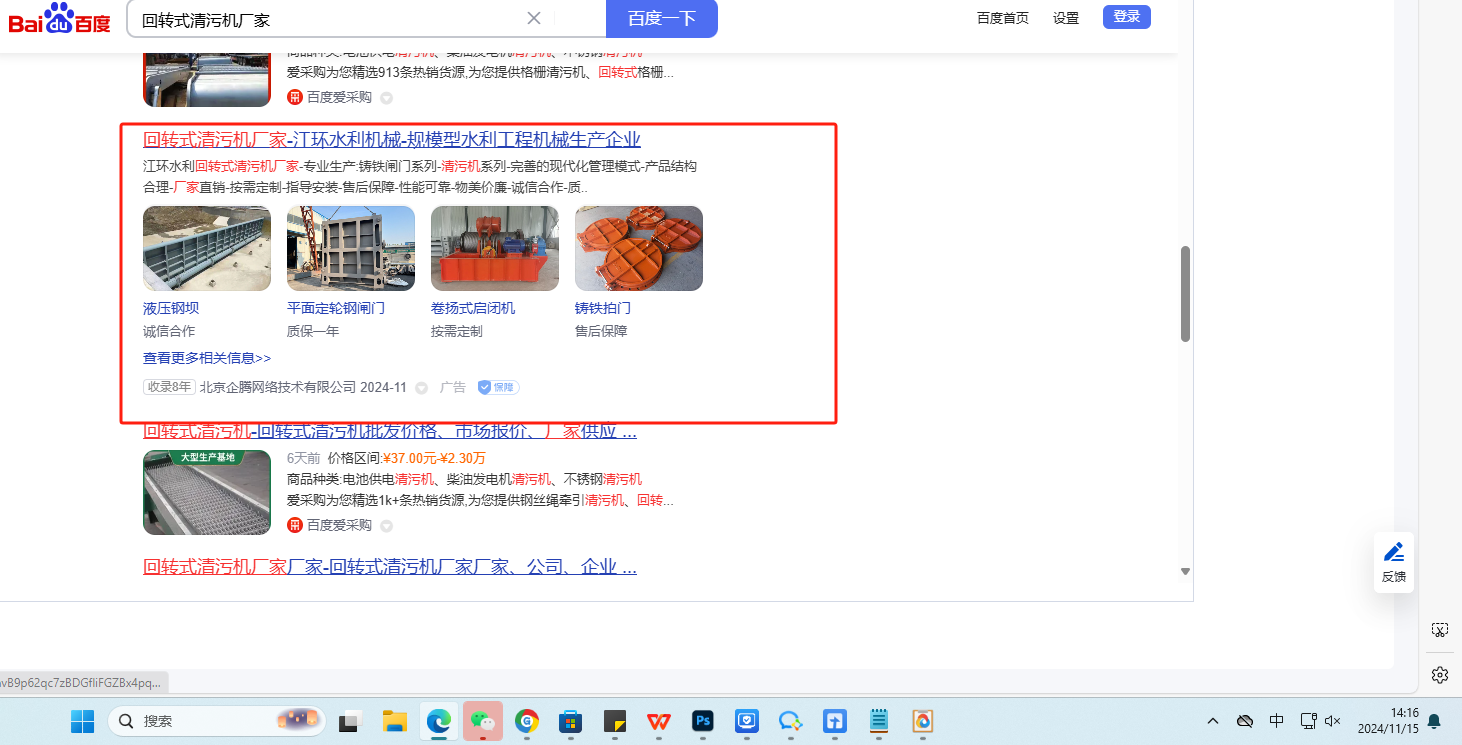Screen dimensions: 1462x745
Task: Click the 百度爱采购 label under 价格区间 result
Action: (339, 525)
